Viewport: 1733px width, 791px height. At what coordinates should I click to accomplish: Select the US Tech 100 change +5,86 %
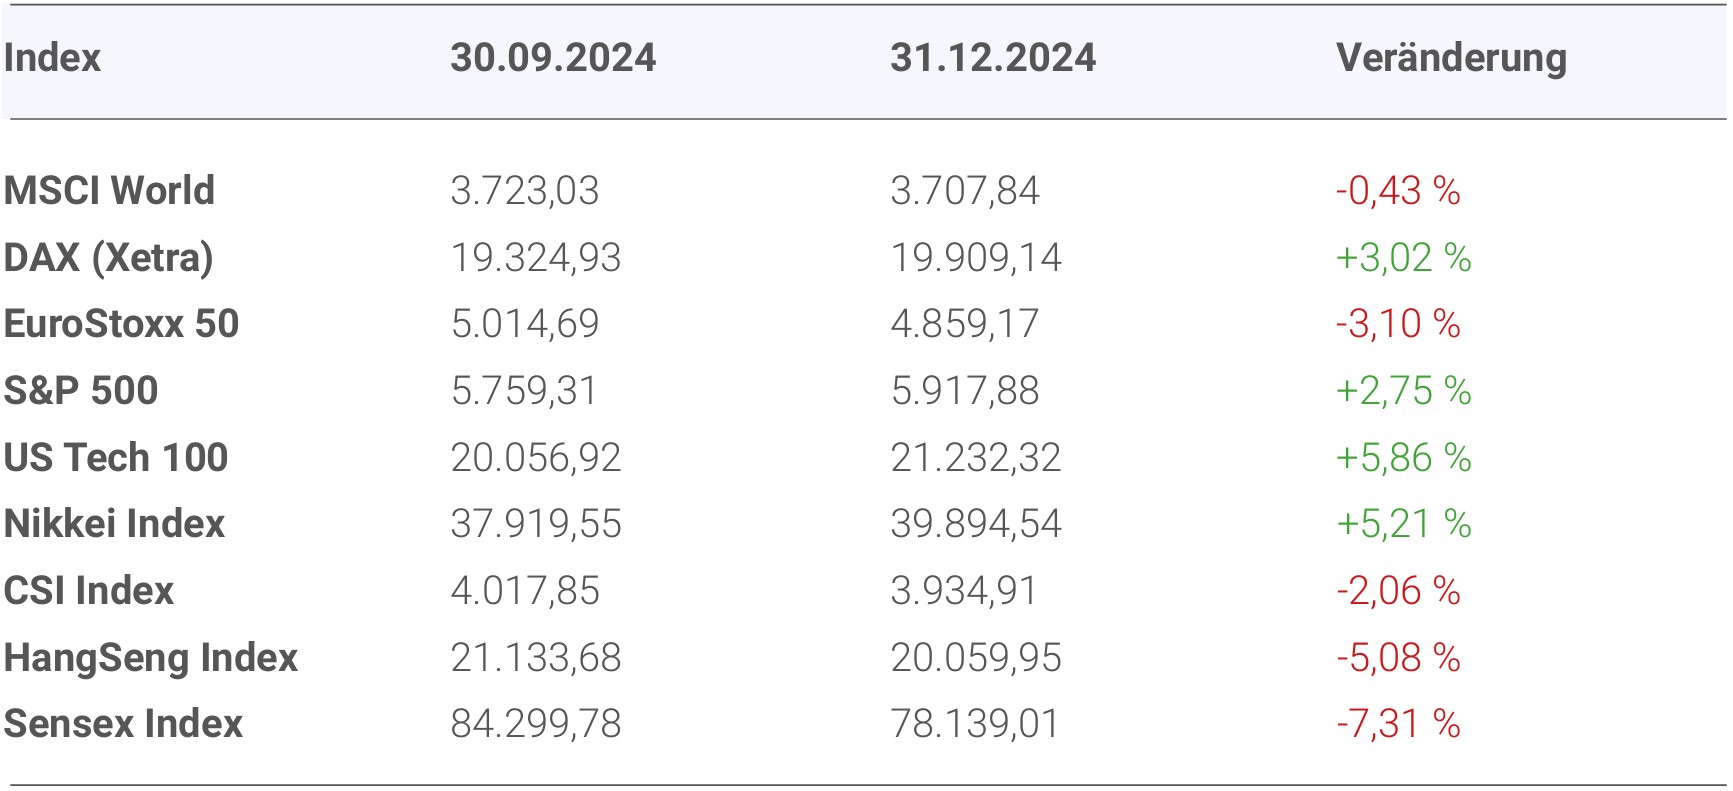click(x=1403, y=457)
